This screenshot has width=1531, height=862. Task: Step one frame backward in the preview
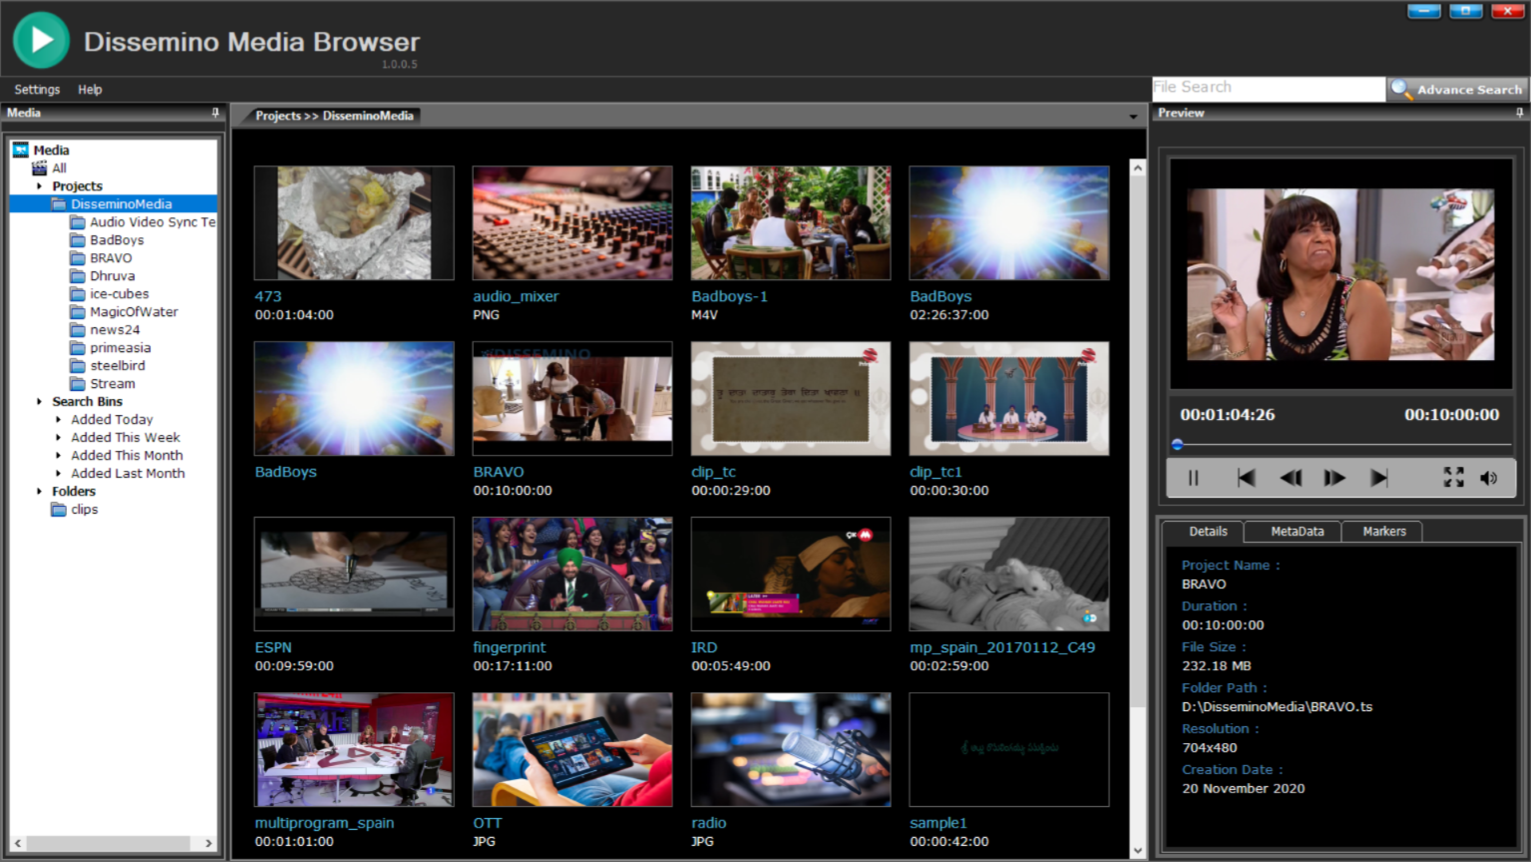(1290, 478)
